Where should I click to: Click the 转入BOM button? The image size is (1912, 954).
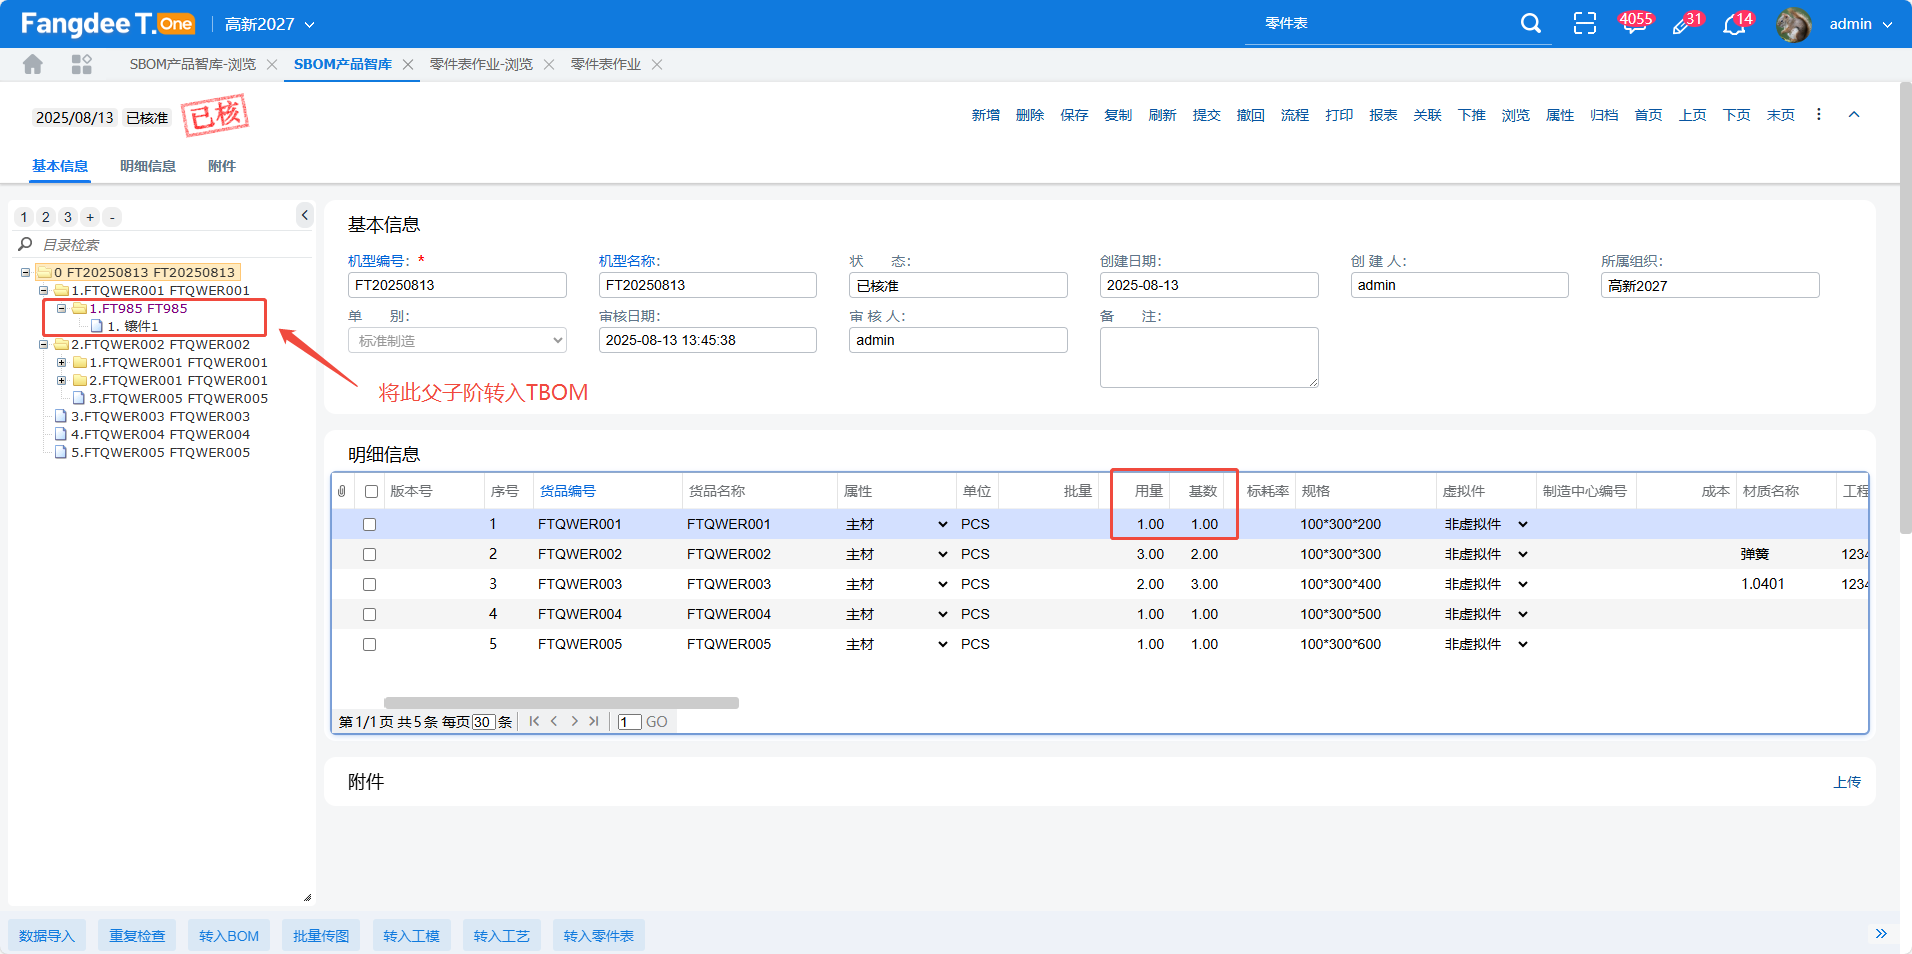tap(228, 936)
